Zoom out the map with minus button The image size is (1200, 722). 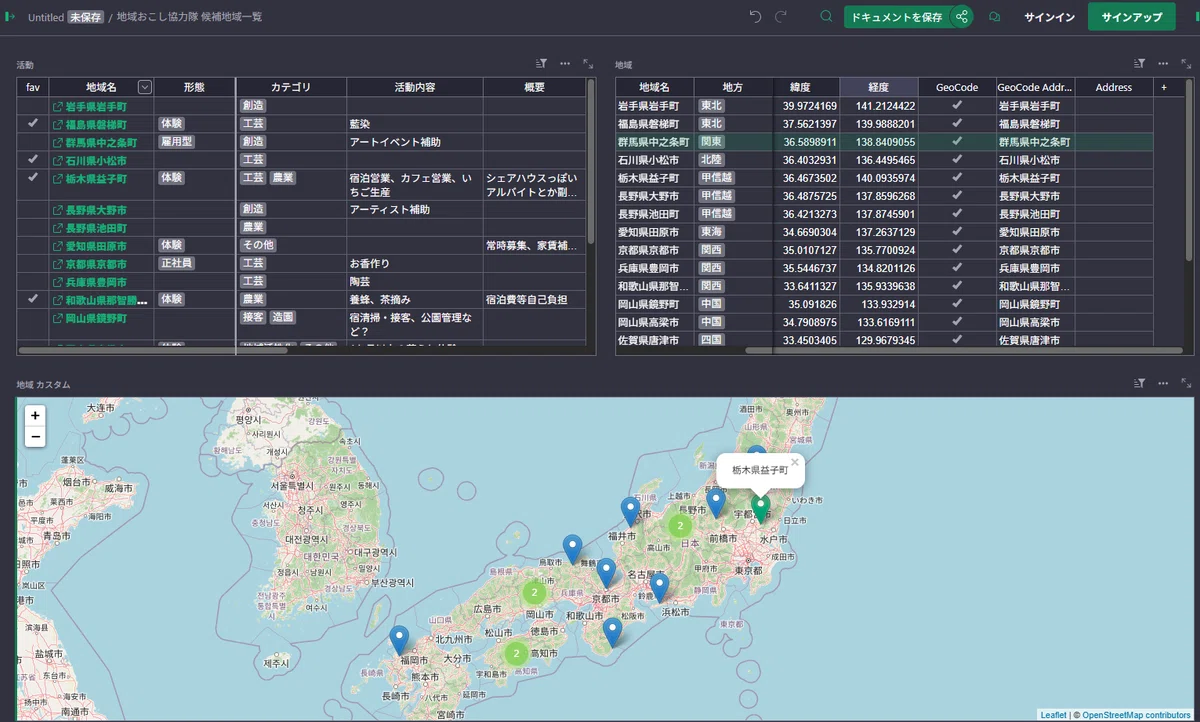(35, 436)
